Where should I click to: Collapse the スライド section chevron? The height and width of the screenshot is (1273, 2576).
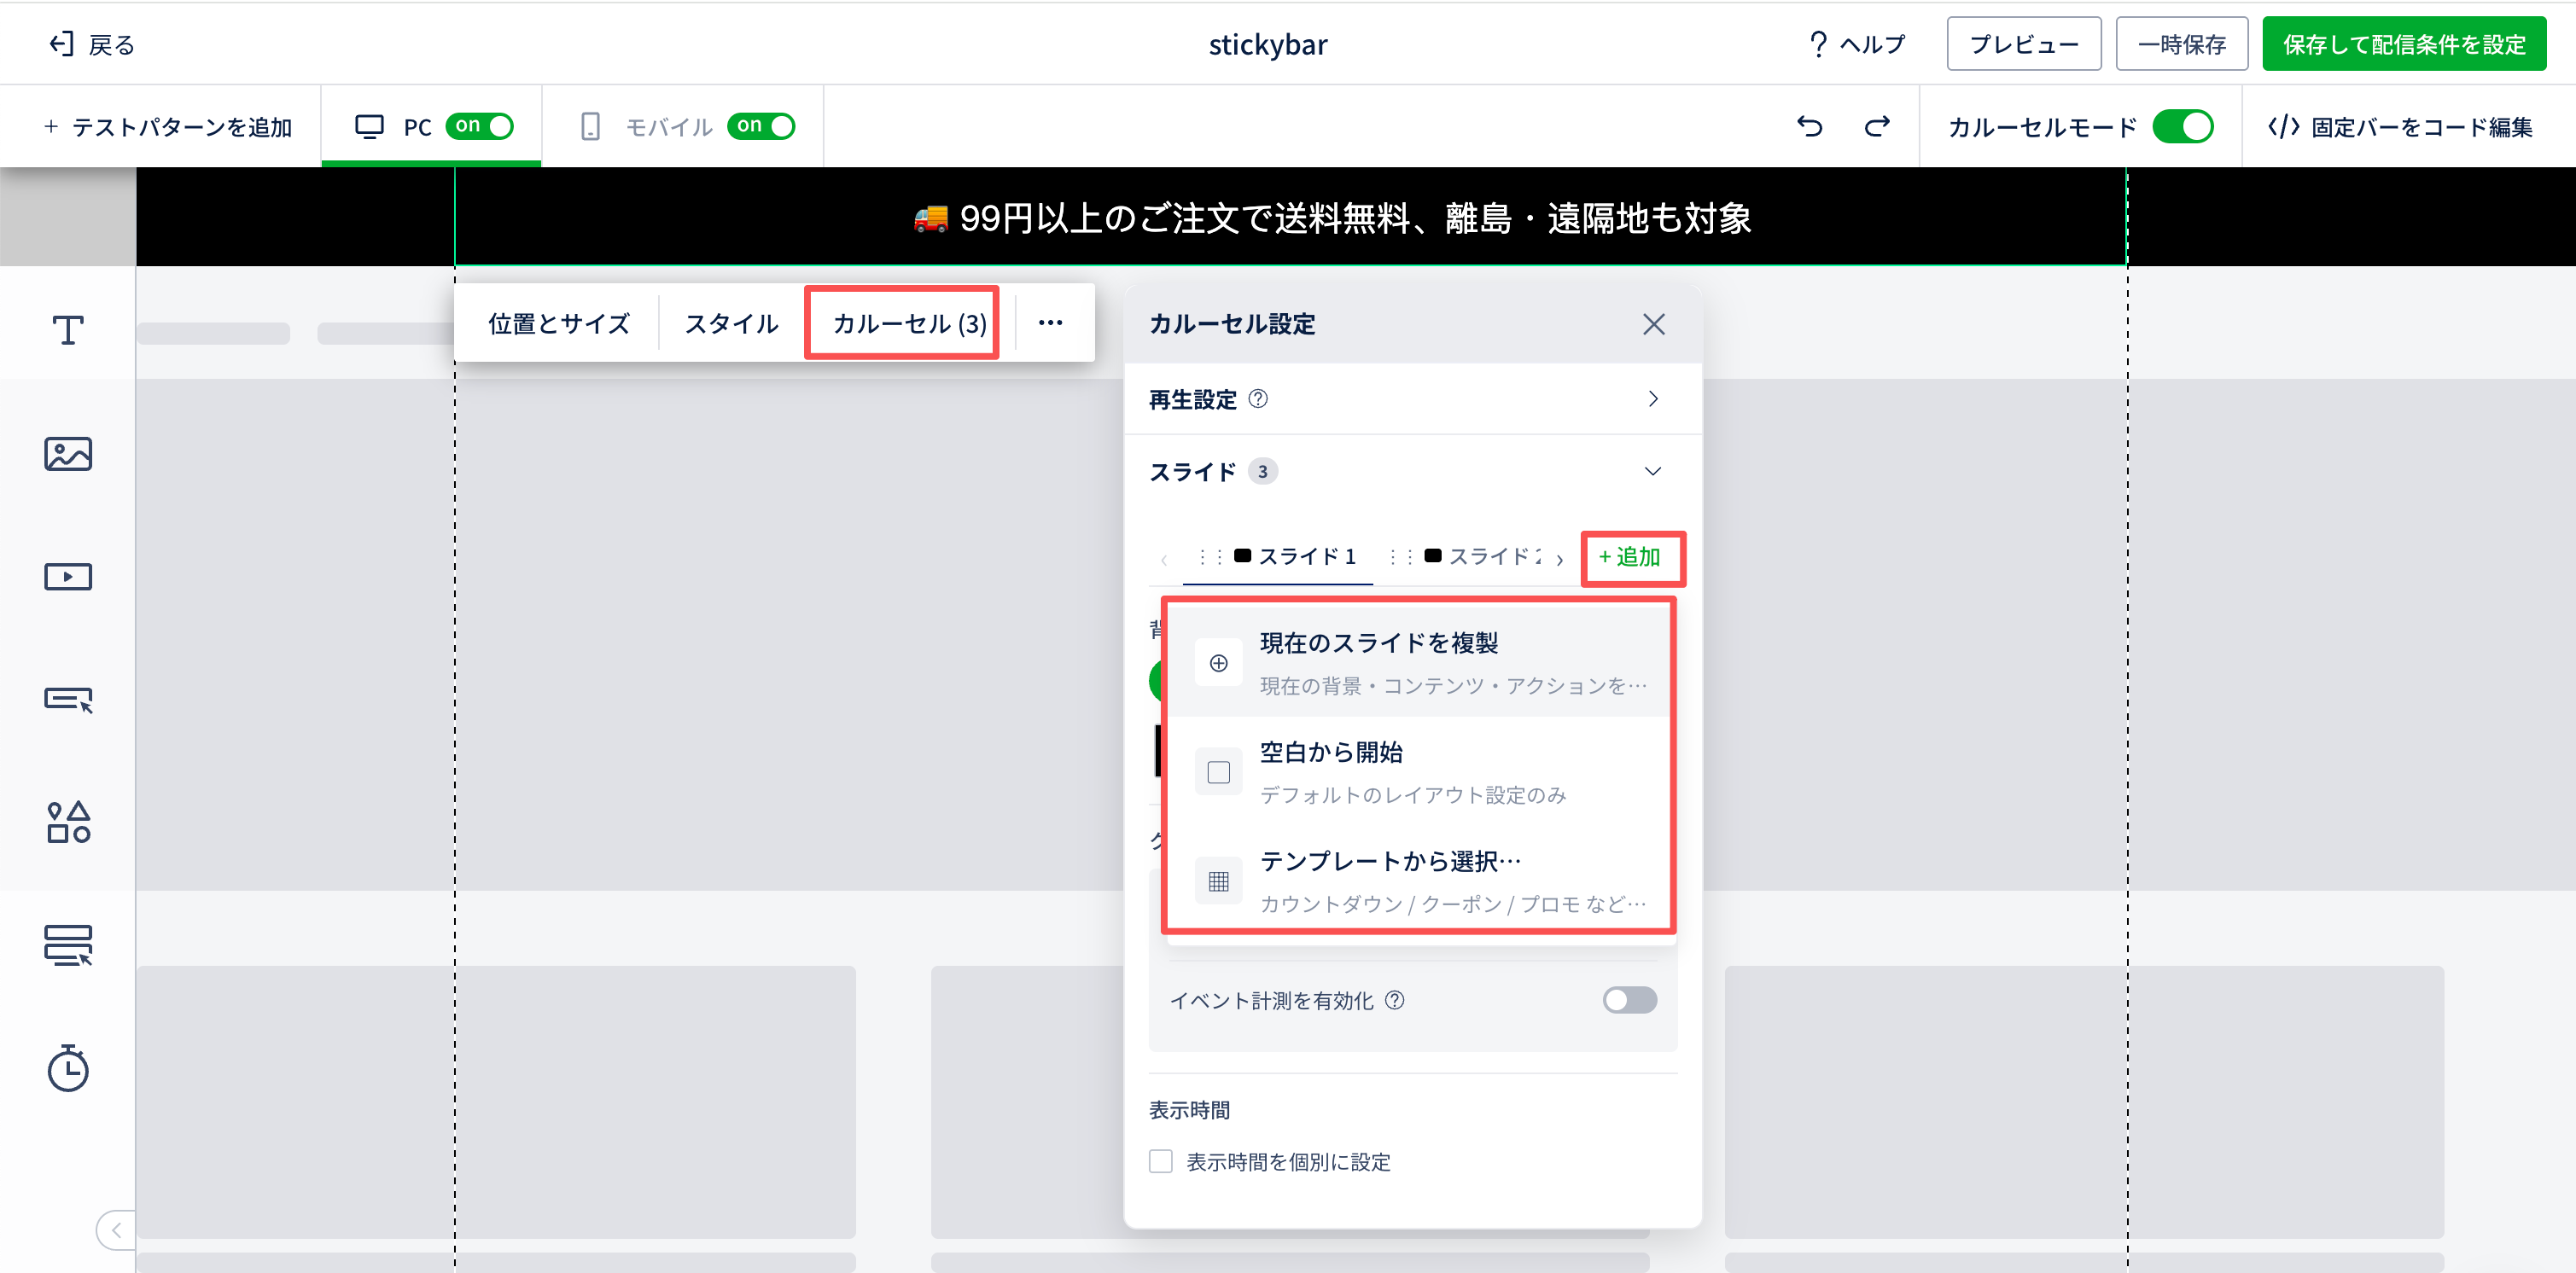(1653, 471)
